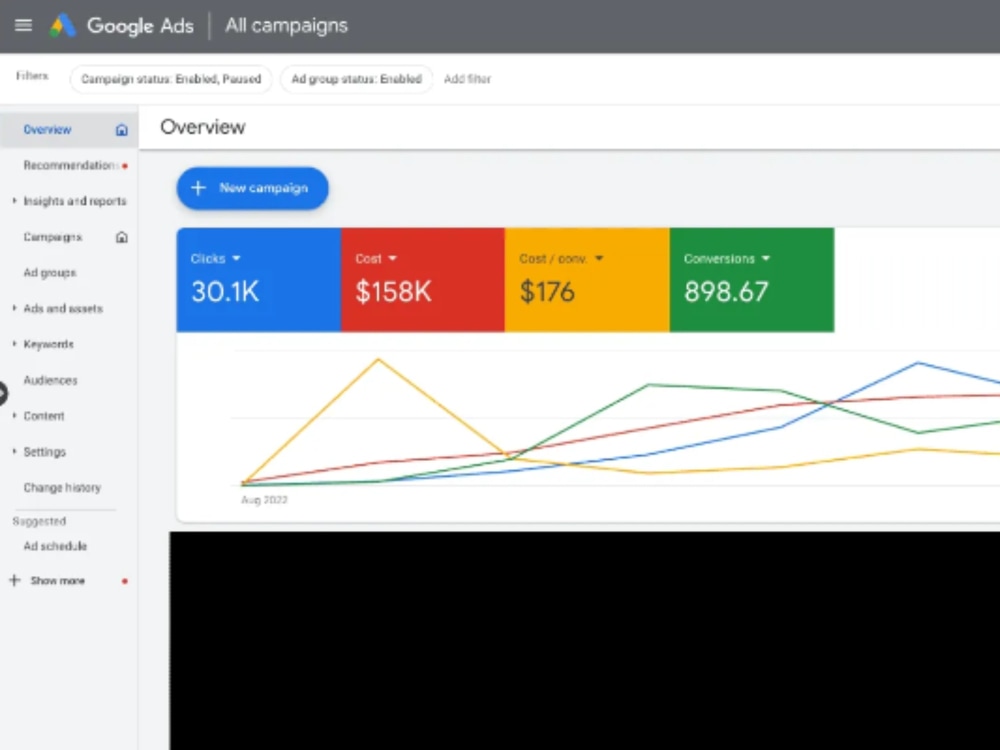
Task: Open Change history in the sidebar
Action: click(x=62, y=488)
